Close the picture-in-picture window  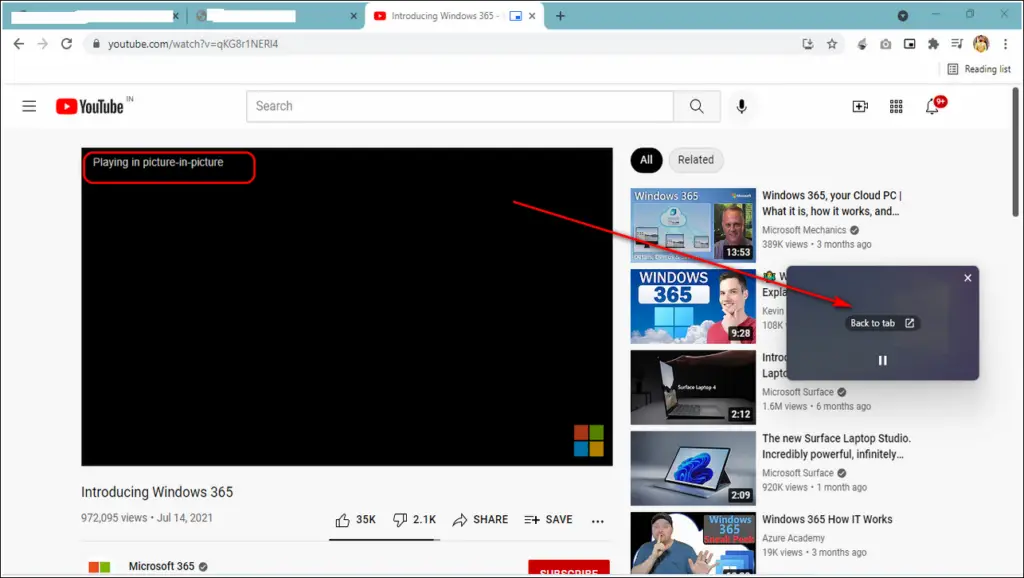point(968,278)
